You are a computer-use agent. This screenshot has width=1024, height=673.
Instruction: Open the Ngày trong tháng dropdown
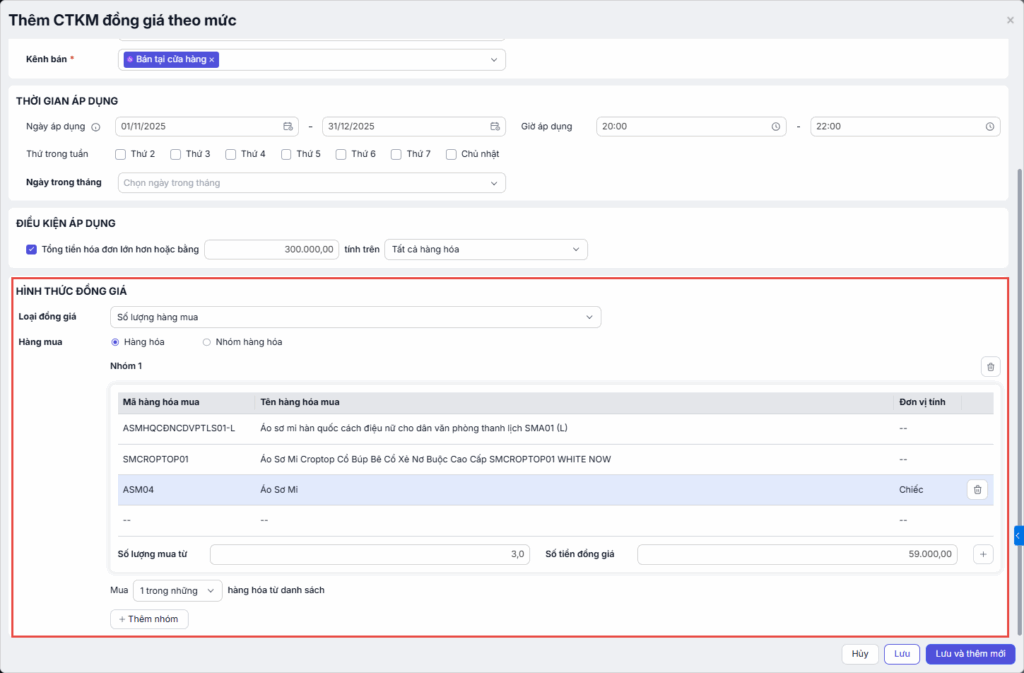(x=311, y=183)
